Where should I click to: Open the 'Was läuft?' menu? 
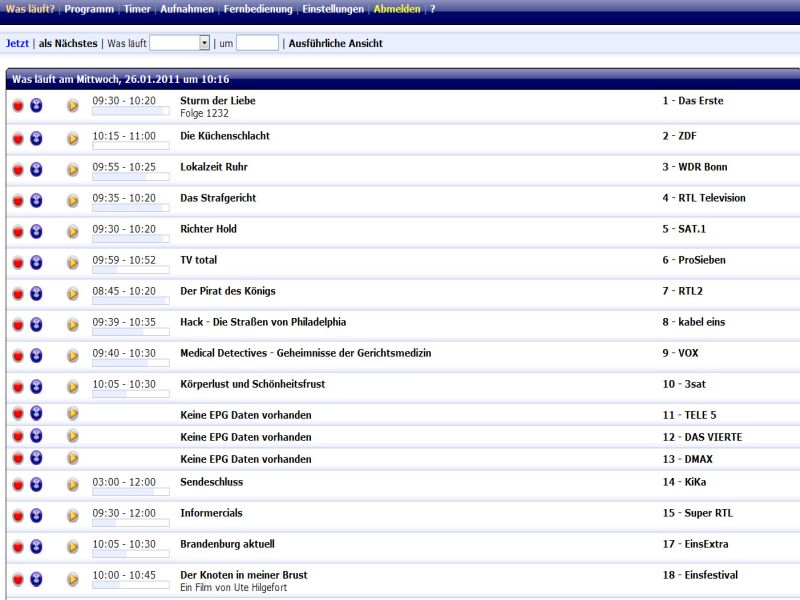coord(30,9)
